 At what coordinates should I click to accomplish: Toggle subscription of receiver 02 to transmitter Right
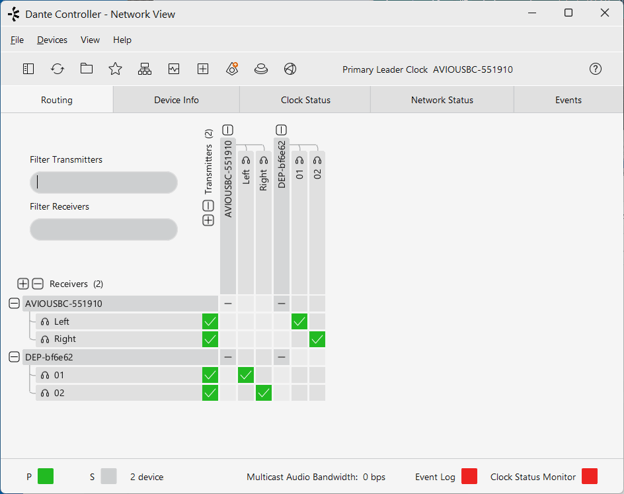[x=263, y=393]
